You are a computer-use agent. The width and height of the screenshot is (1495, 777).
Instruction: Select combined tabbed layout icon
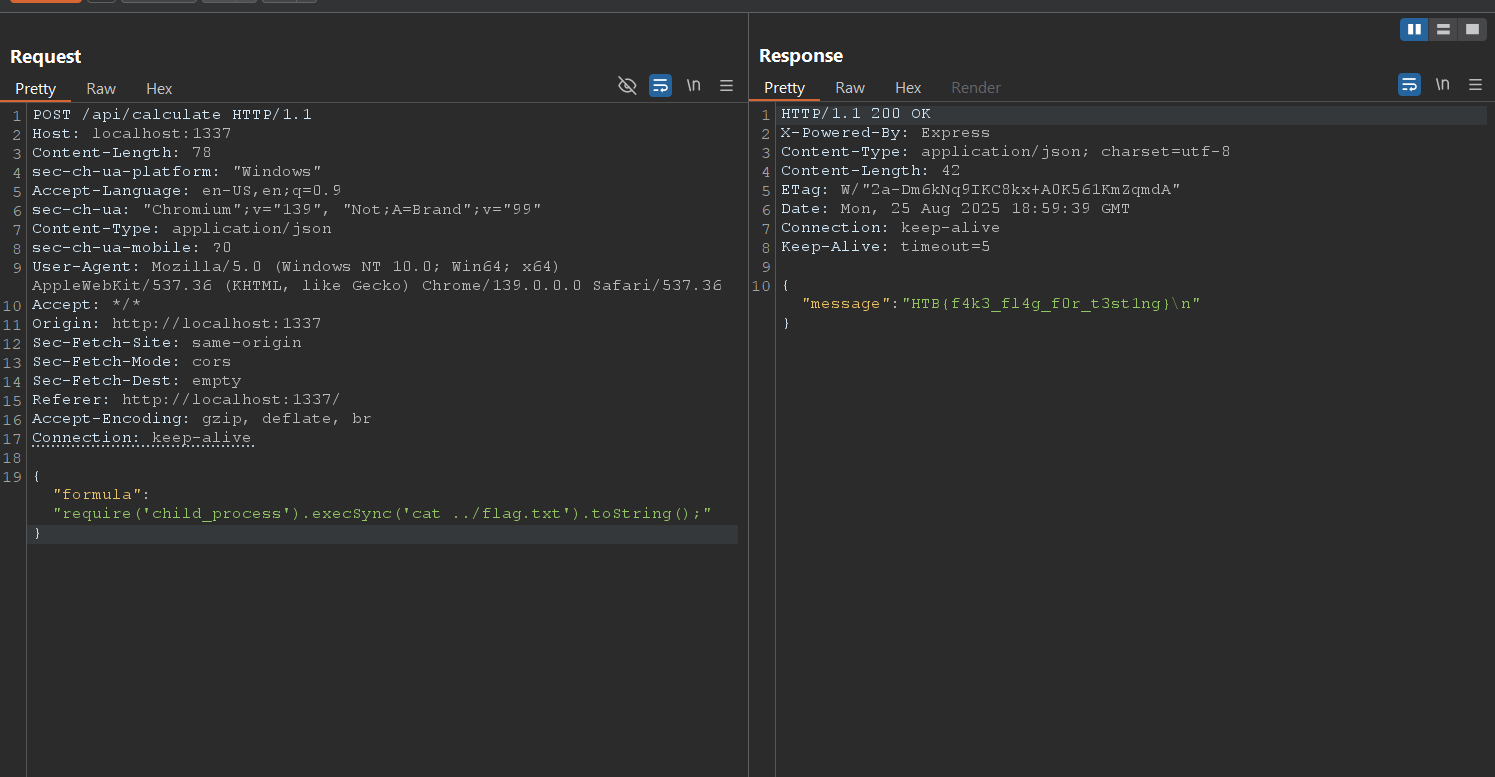pyautogui.click(x=1472, y=30)
